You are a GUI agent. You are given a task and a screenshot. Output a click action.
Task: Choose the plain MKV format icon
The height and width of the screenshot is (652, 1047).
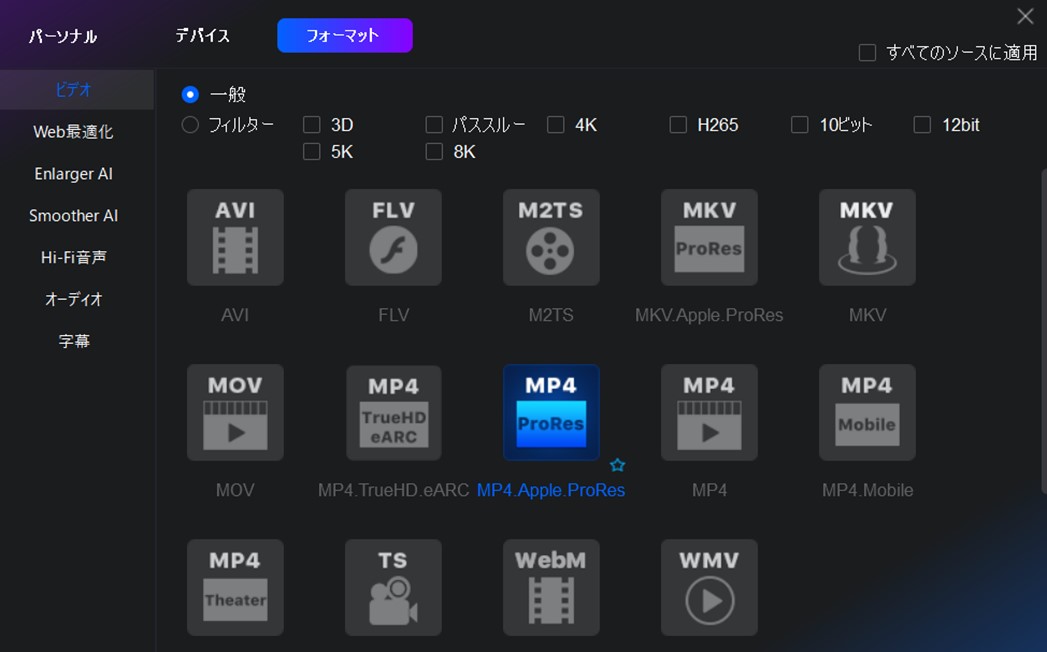(x=867, y=237)
